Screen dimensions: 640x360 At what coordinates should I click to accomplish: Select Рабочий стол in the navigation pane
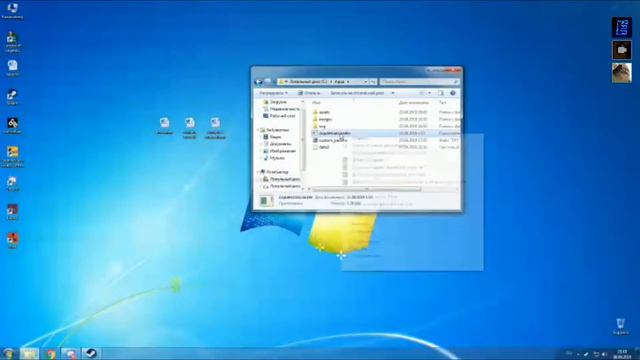279,116
